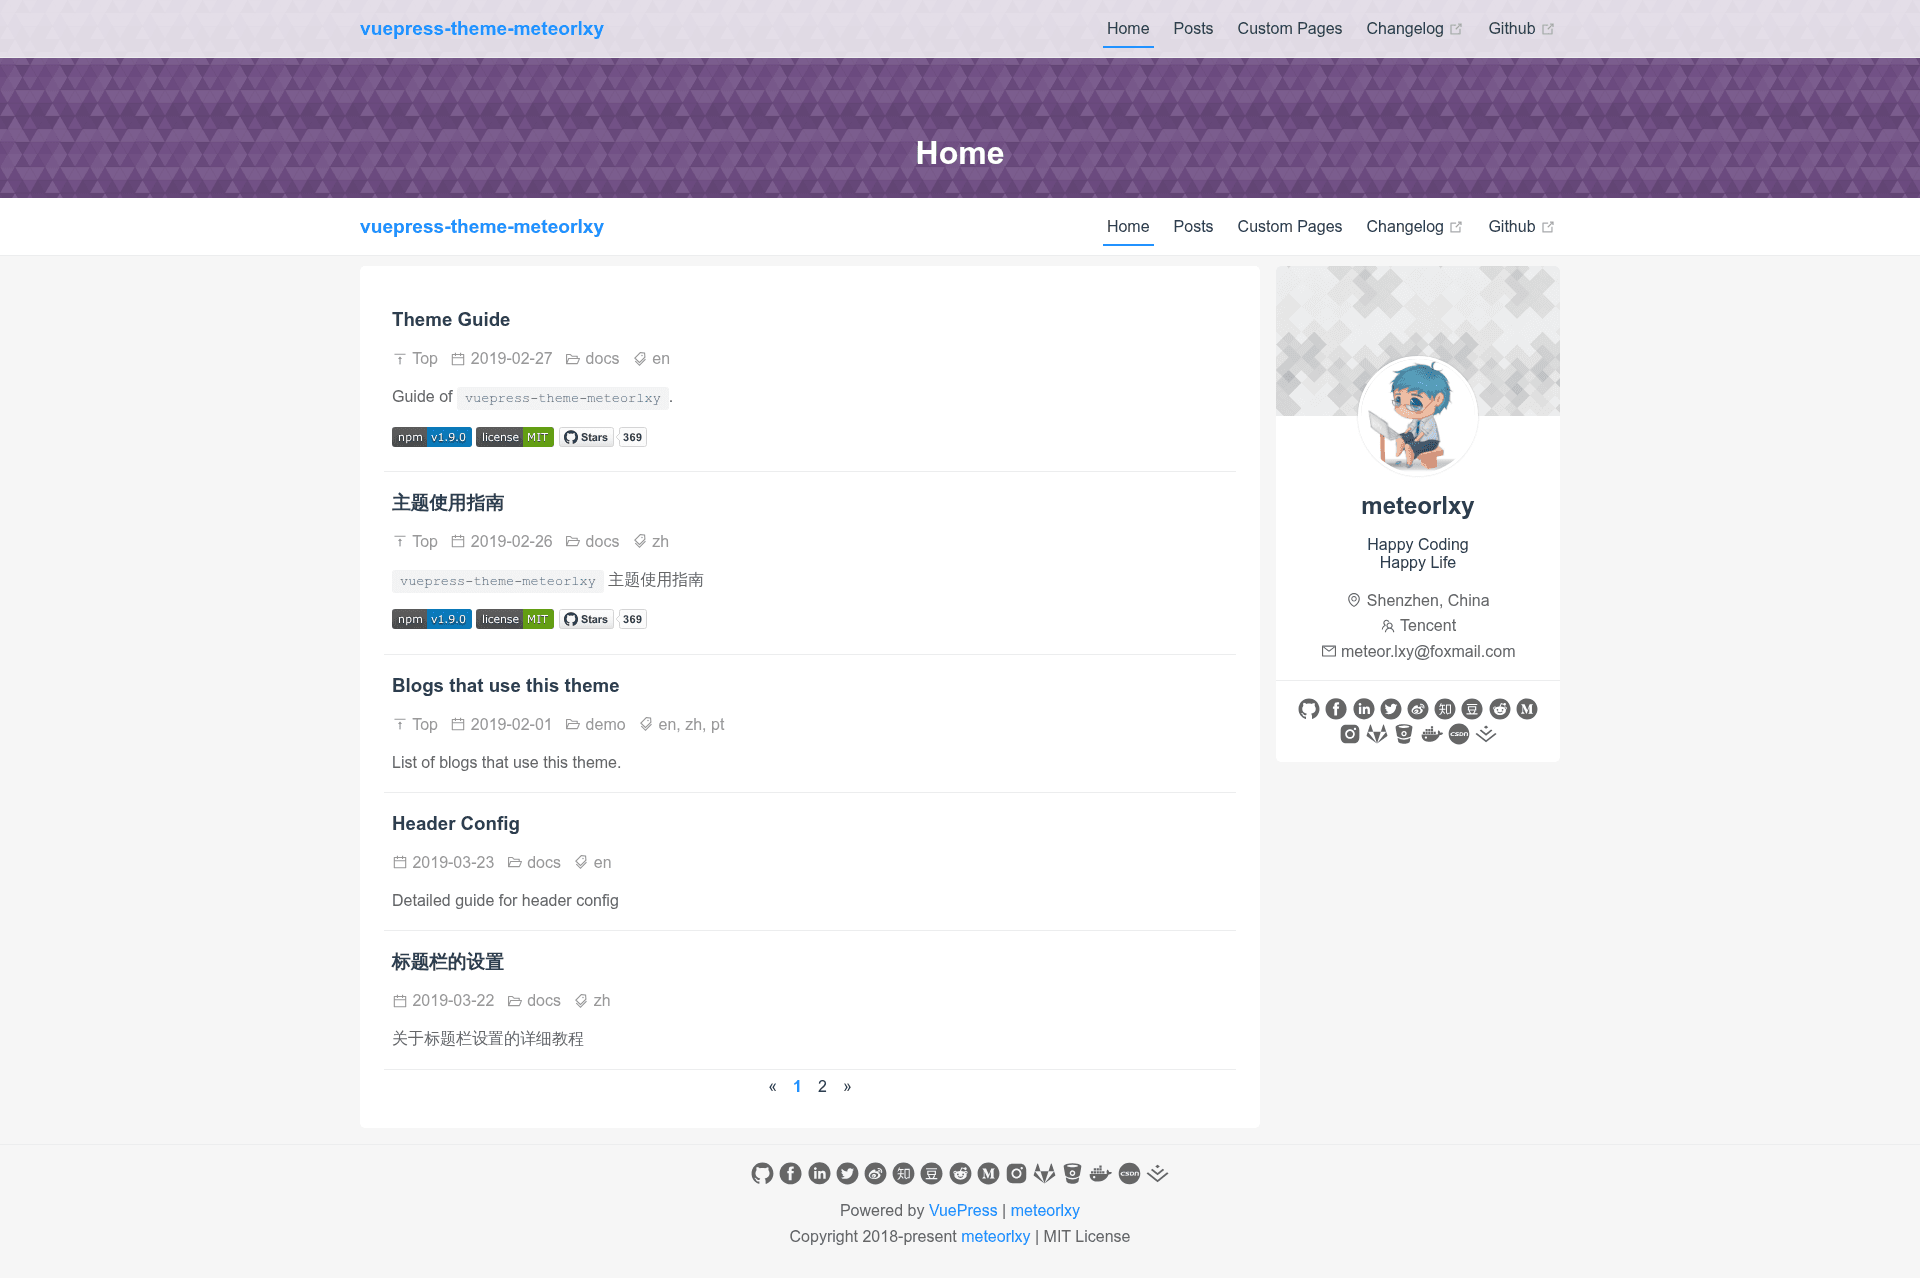Click npm v1.9.0 badge under Theme Guide

(432, 437)
